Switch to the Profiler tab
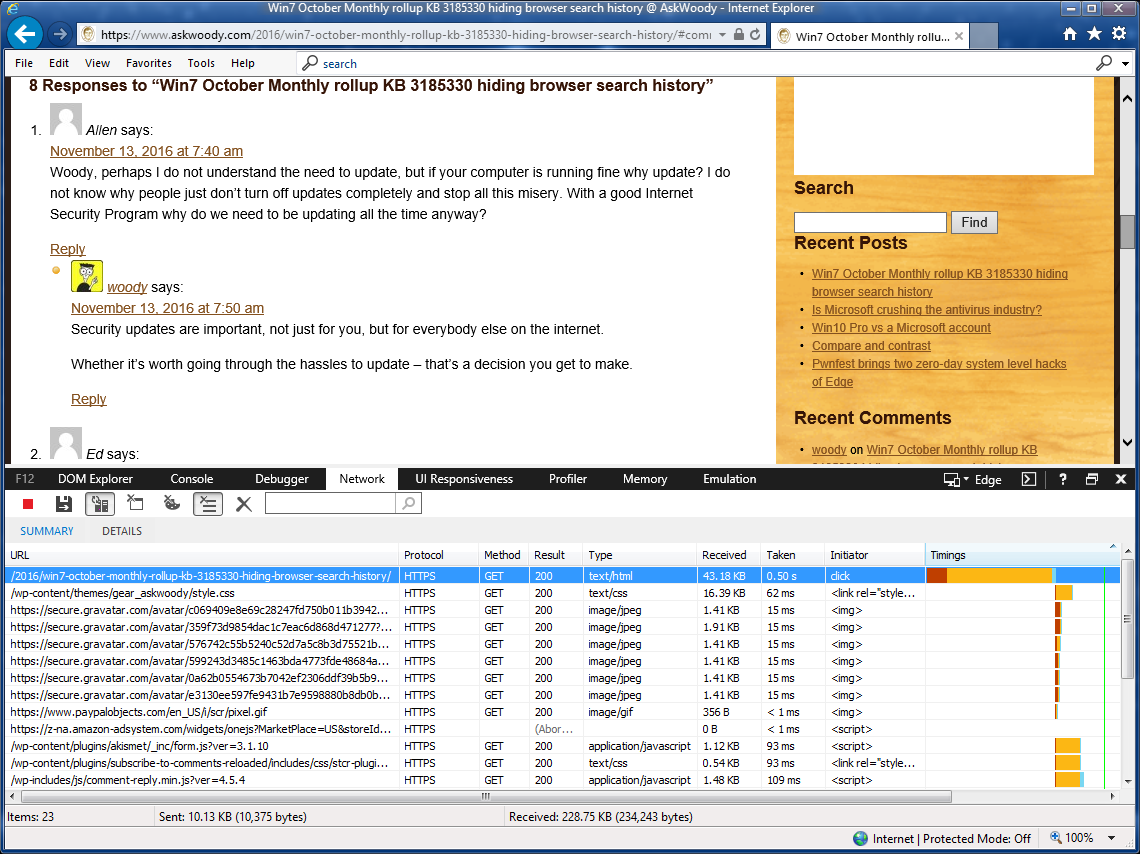1140x854 pixels. 568,479
